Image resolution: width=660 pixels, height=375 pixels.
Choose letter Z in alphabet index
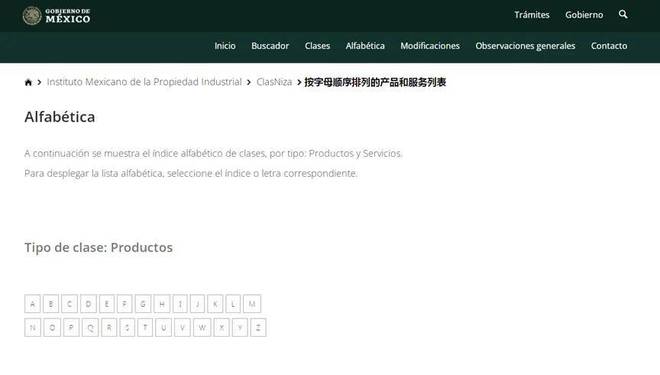click(x=258, y=327)
